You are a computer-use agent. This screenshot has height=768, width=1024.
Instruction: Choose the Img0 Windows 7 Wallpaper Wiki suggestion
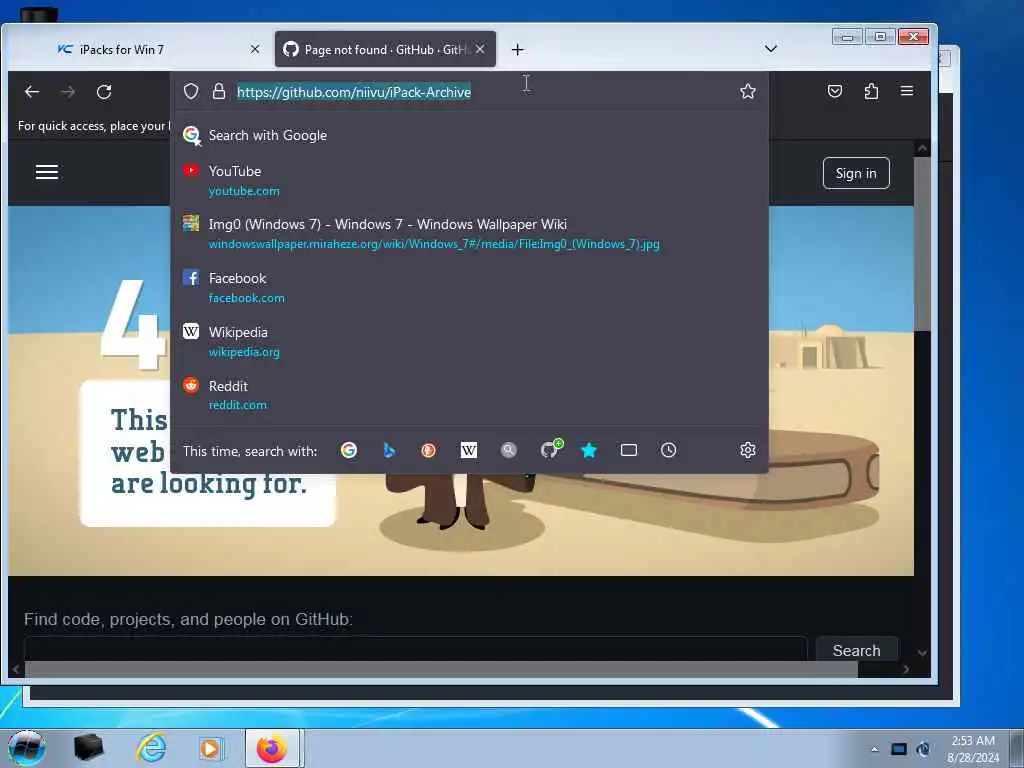[x=469, y=233]
